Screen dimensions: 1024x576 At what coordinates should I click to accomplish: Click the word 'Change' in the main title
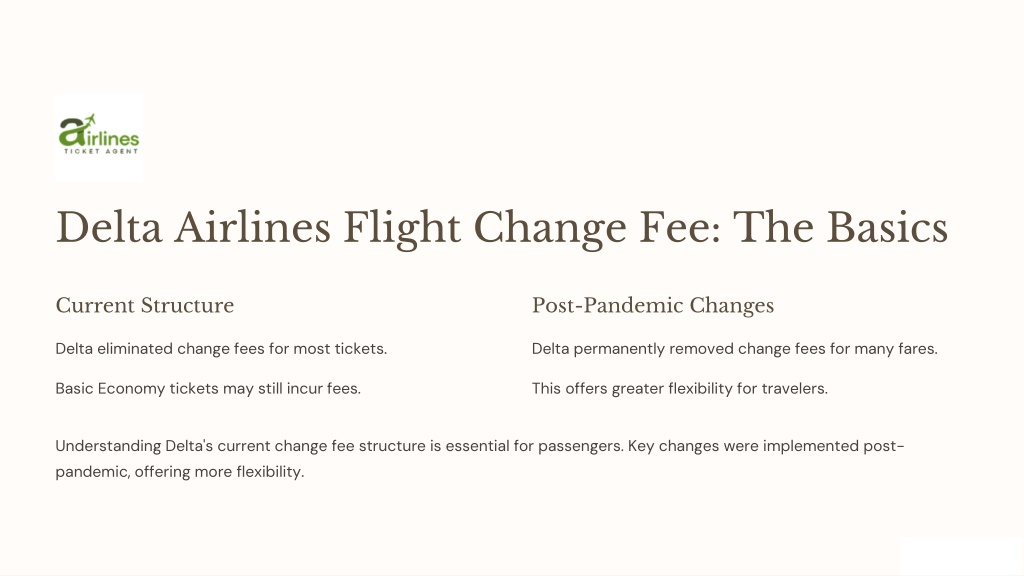[x=550, y=228]
